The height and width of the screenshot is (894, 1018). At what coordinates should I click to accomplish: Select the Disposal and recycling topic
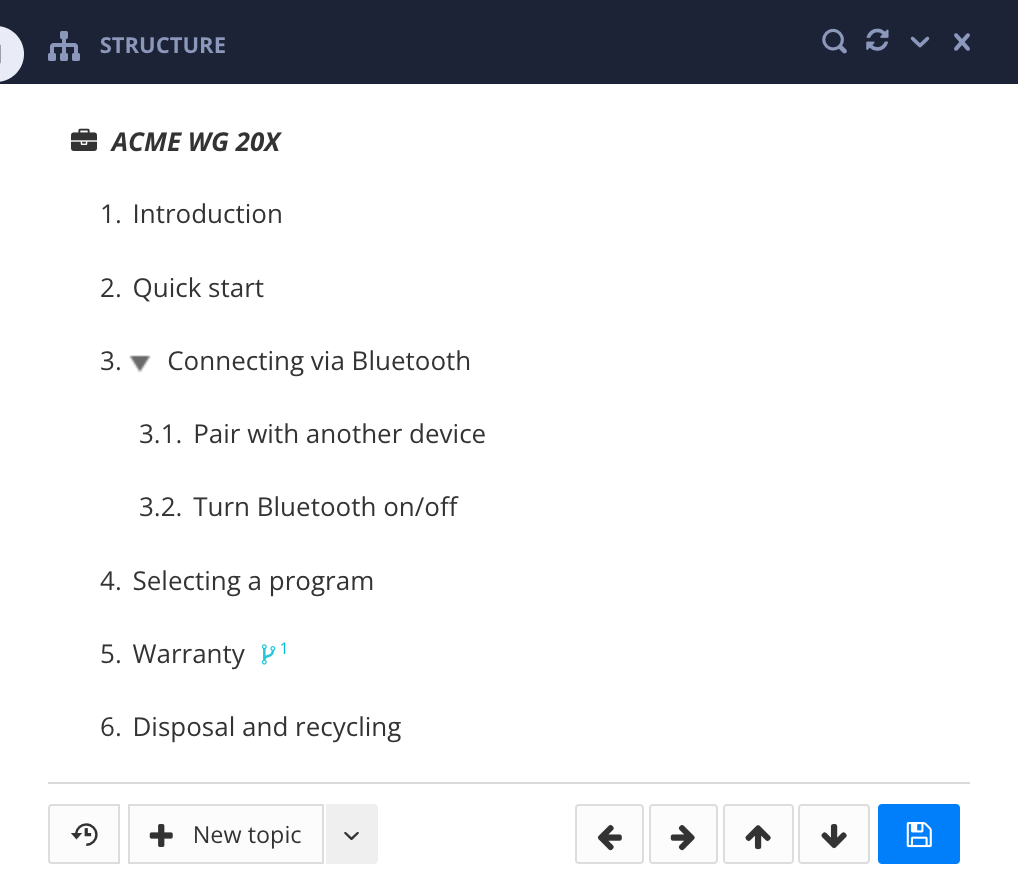[x=266, y=727]
